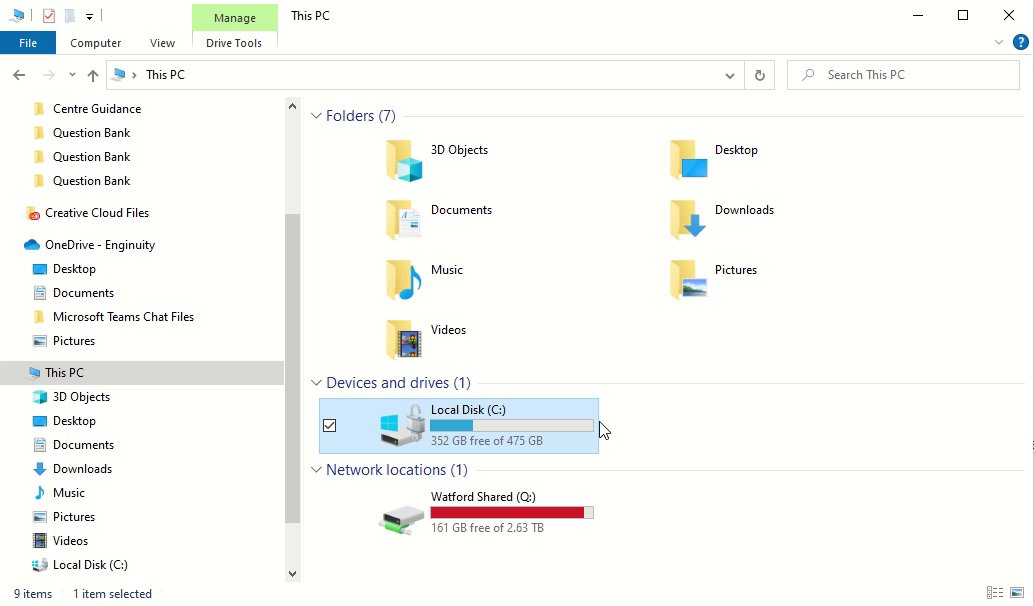Select Microsoft Teams Chat Files in sidebar

(x=123, y=317)
